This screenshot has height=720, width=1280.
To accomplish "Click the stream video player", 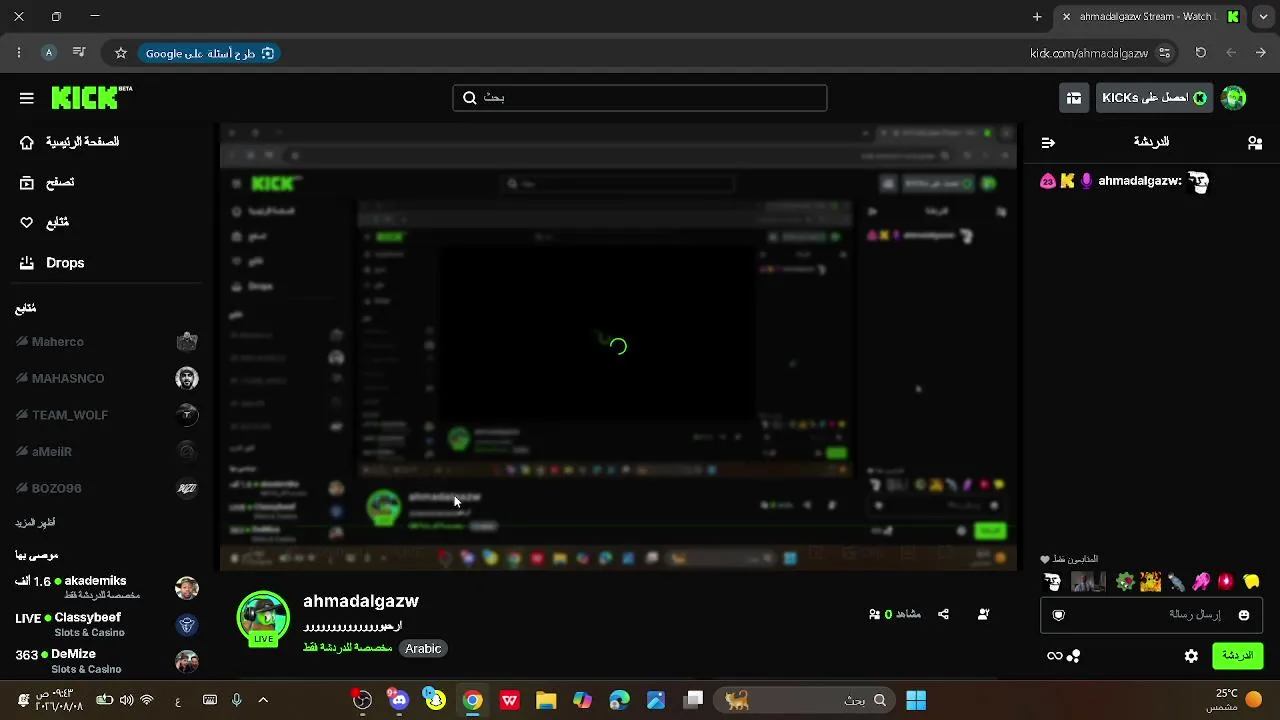I will (618, 347).
